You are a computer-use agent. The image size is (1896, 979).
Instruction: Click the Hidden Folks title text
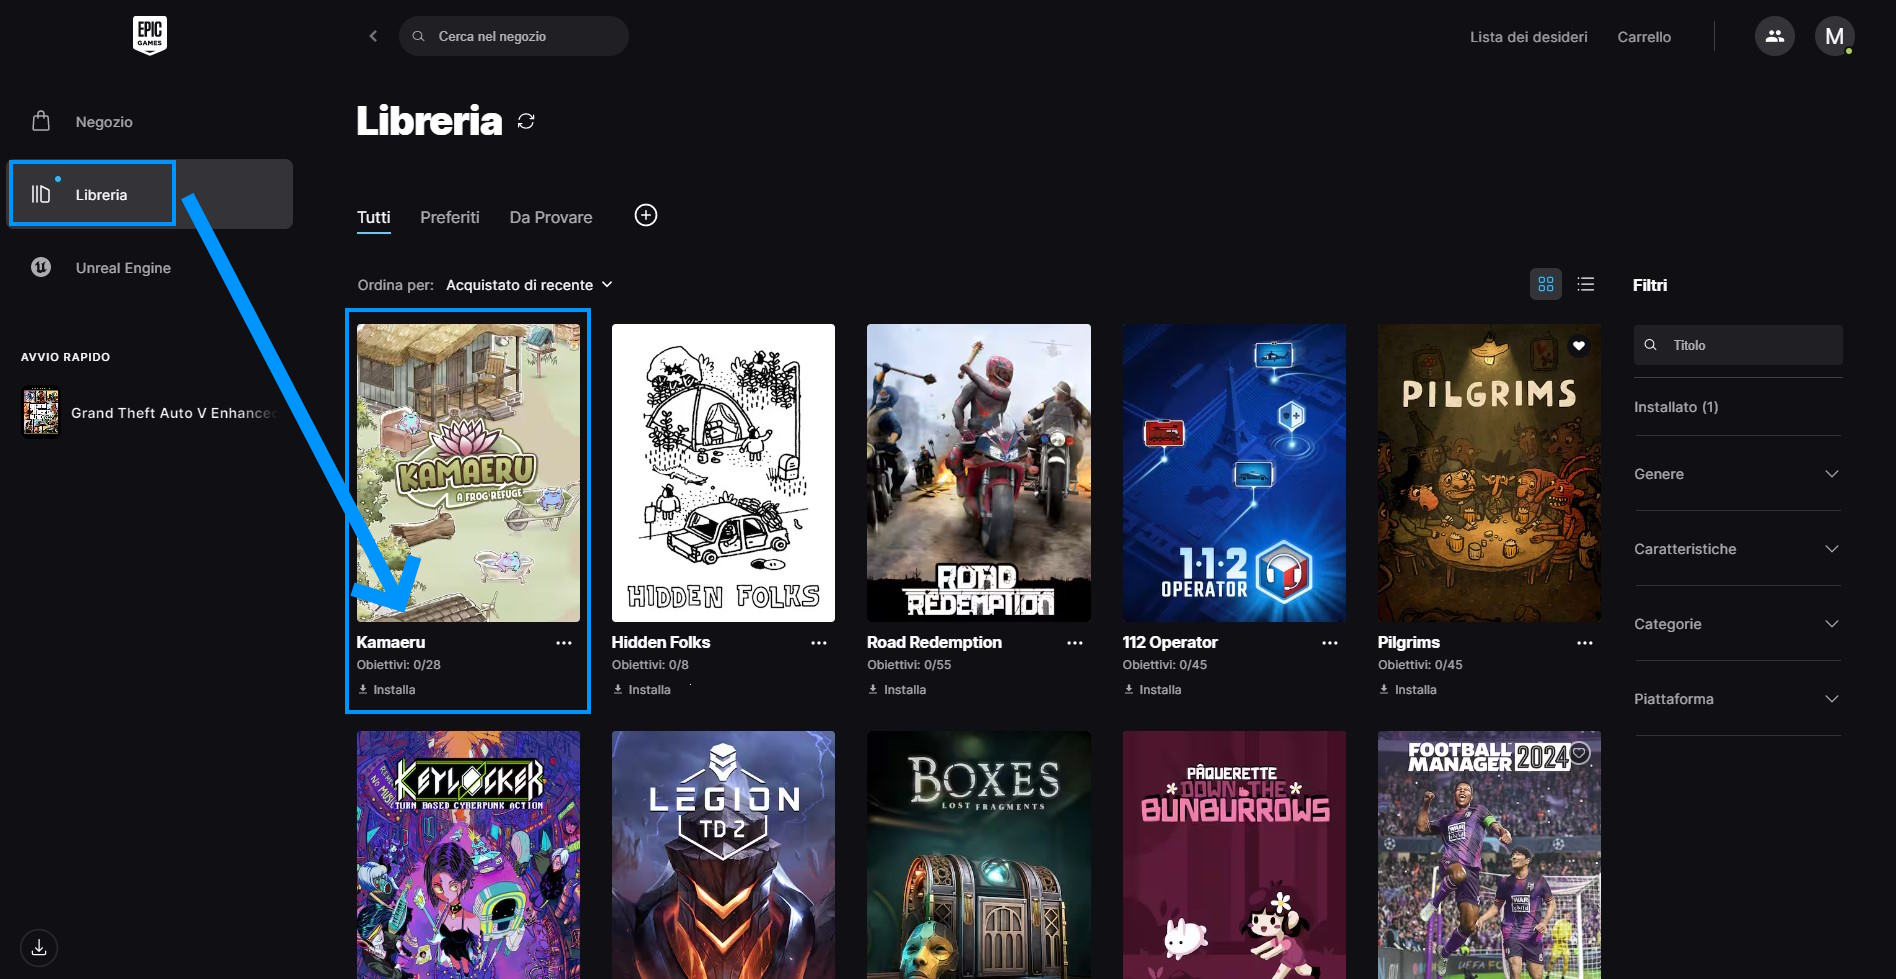[x=661, y=642]
